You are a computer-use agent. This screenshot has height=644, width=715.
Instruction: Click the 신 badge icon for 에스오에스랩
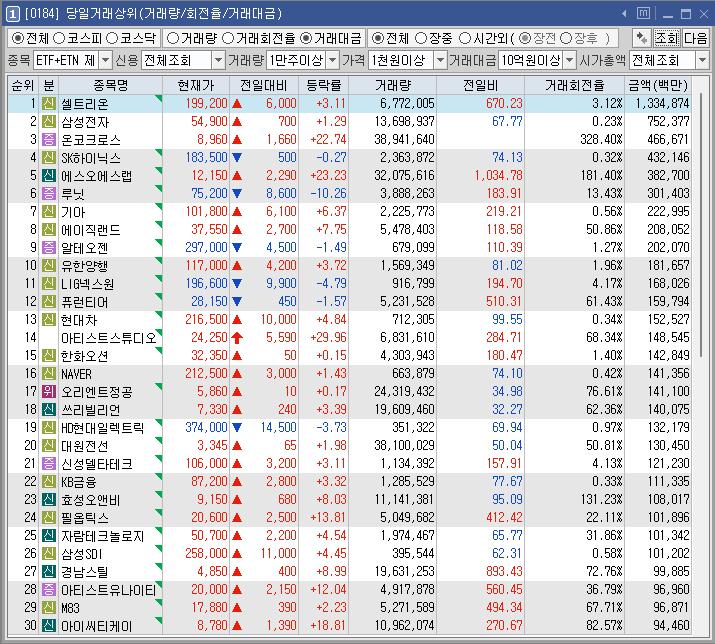[x=49, y=176]
